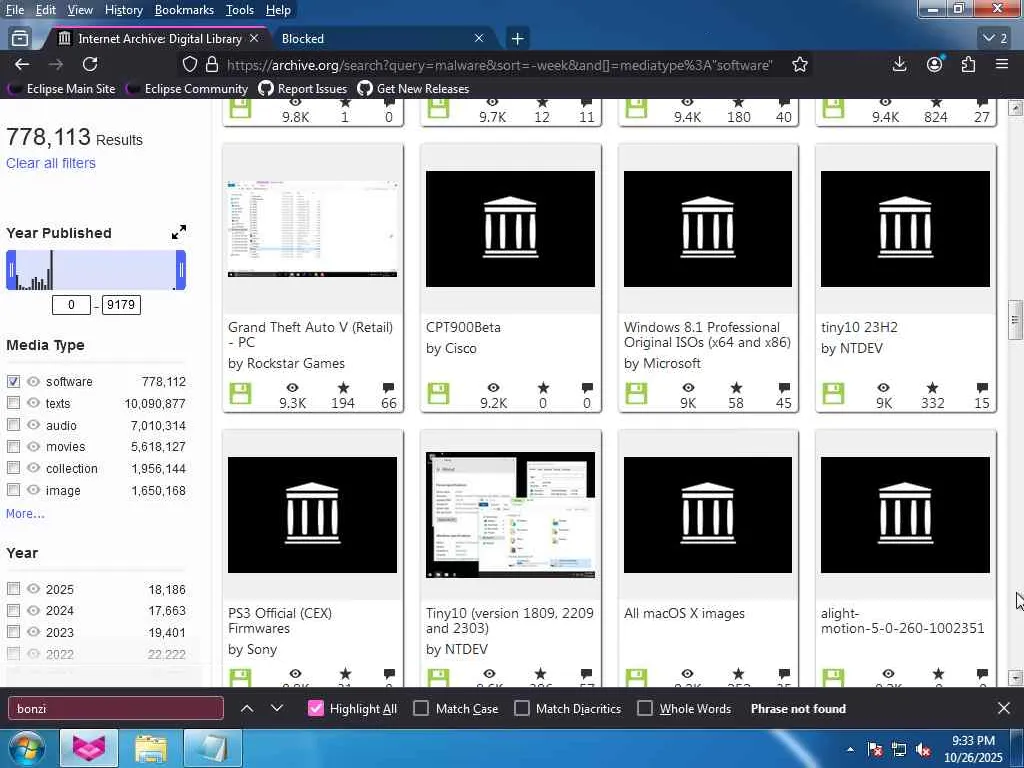Image resolution: width=1024 pixels, height=768 pixels.
Task: Click the site padlock security icon
Action: (x=212, y=65)
